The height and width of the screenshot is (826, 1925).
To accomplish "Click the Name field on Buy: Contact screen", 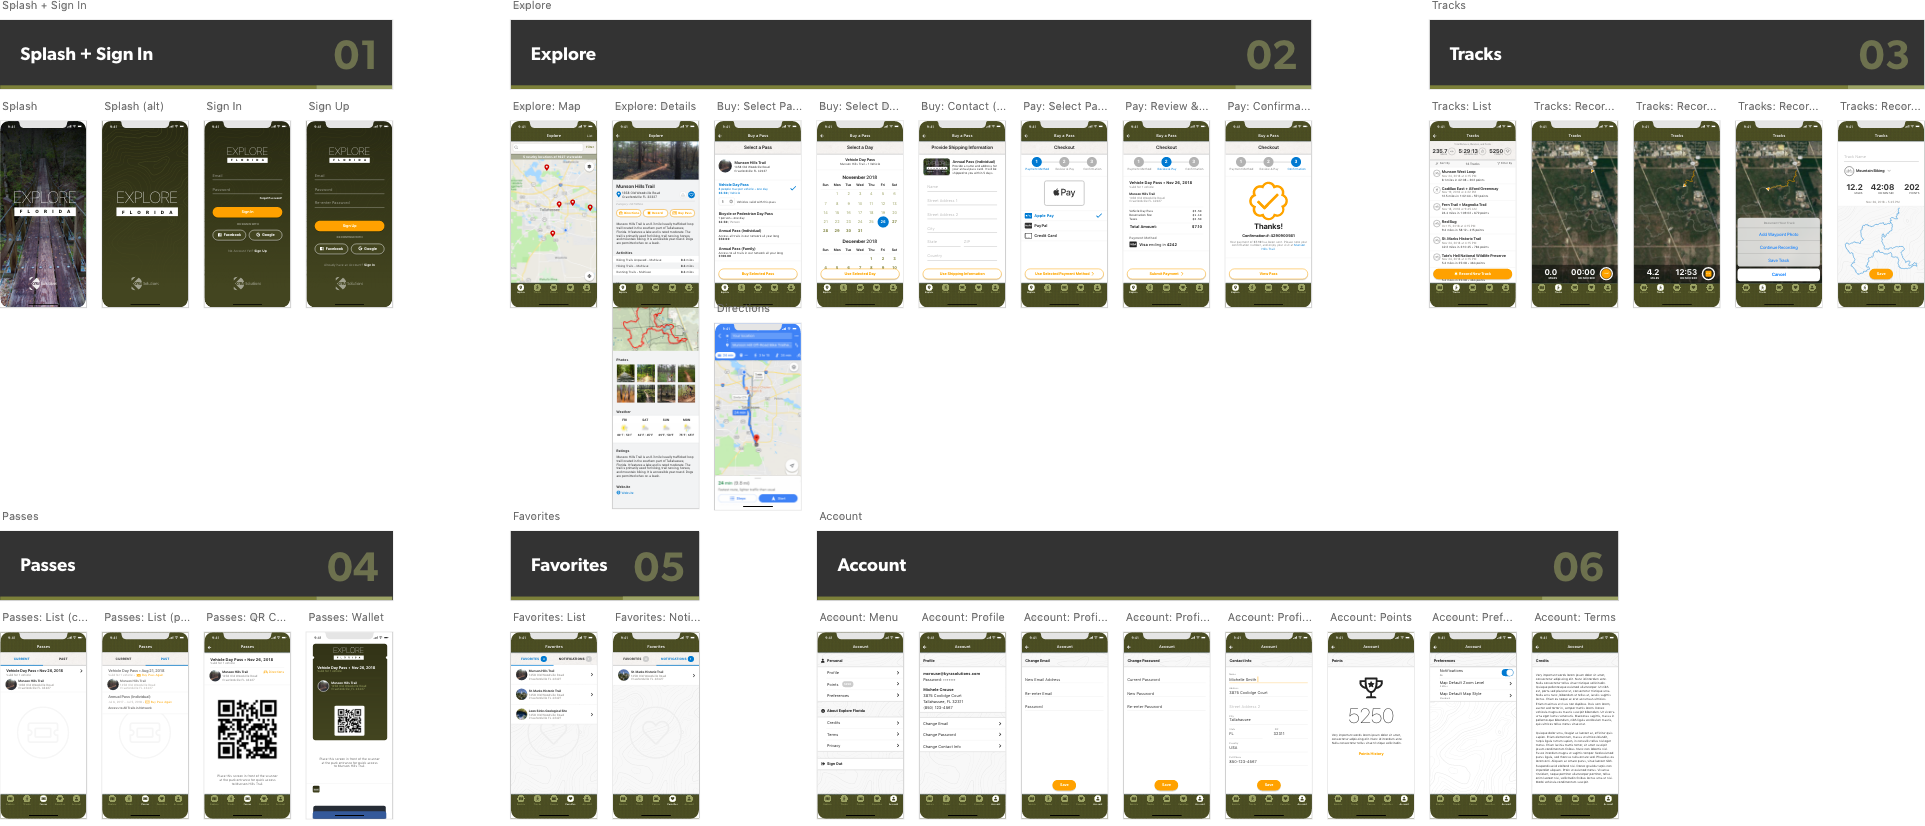I will coord(962,188).
